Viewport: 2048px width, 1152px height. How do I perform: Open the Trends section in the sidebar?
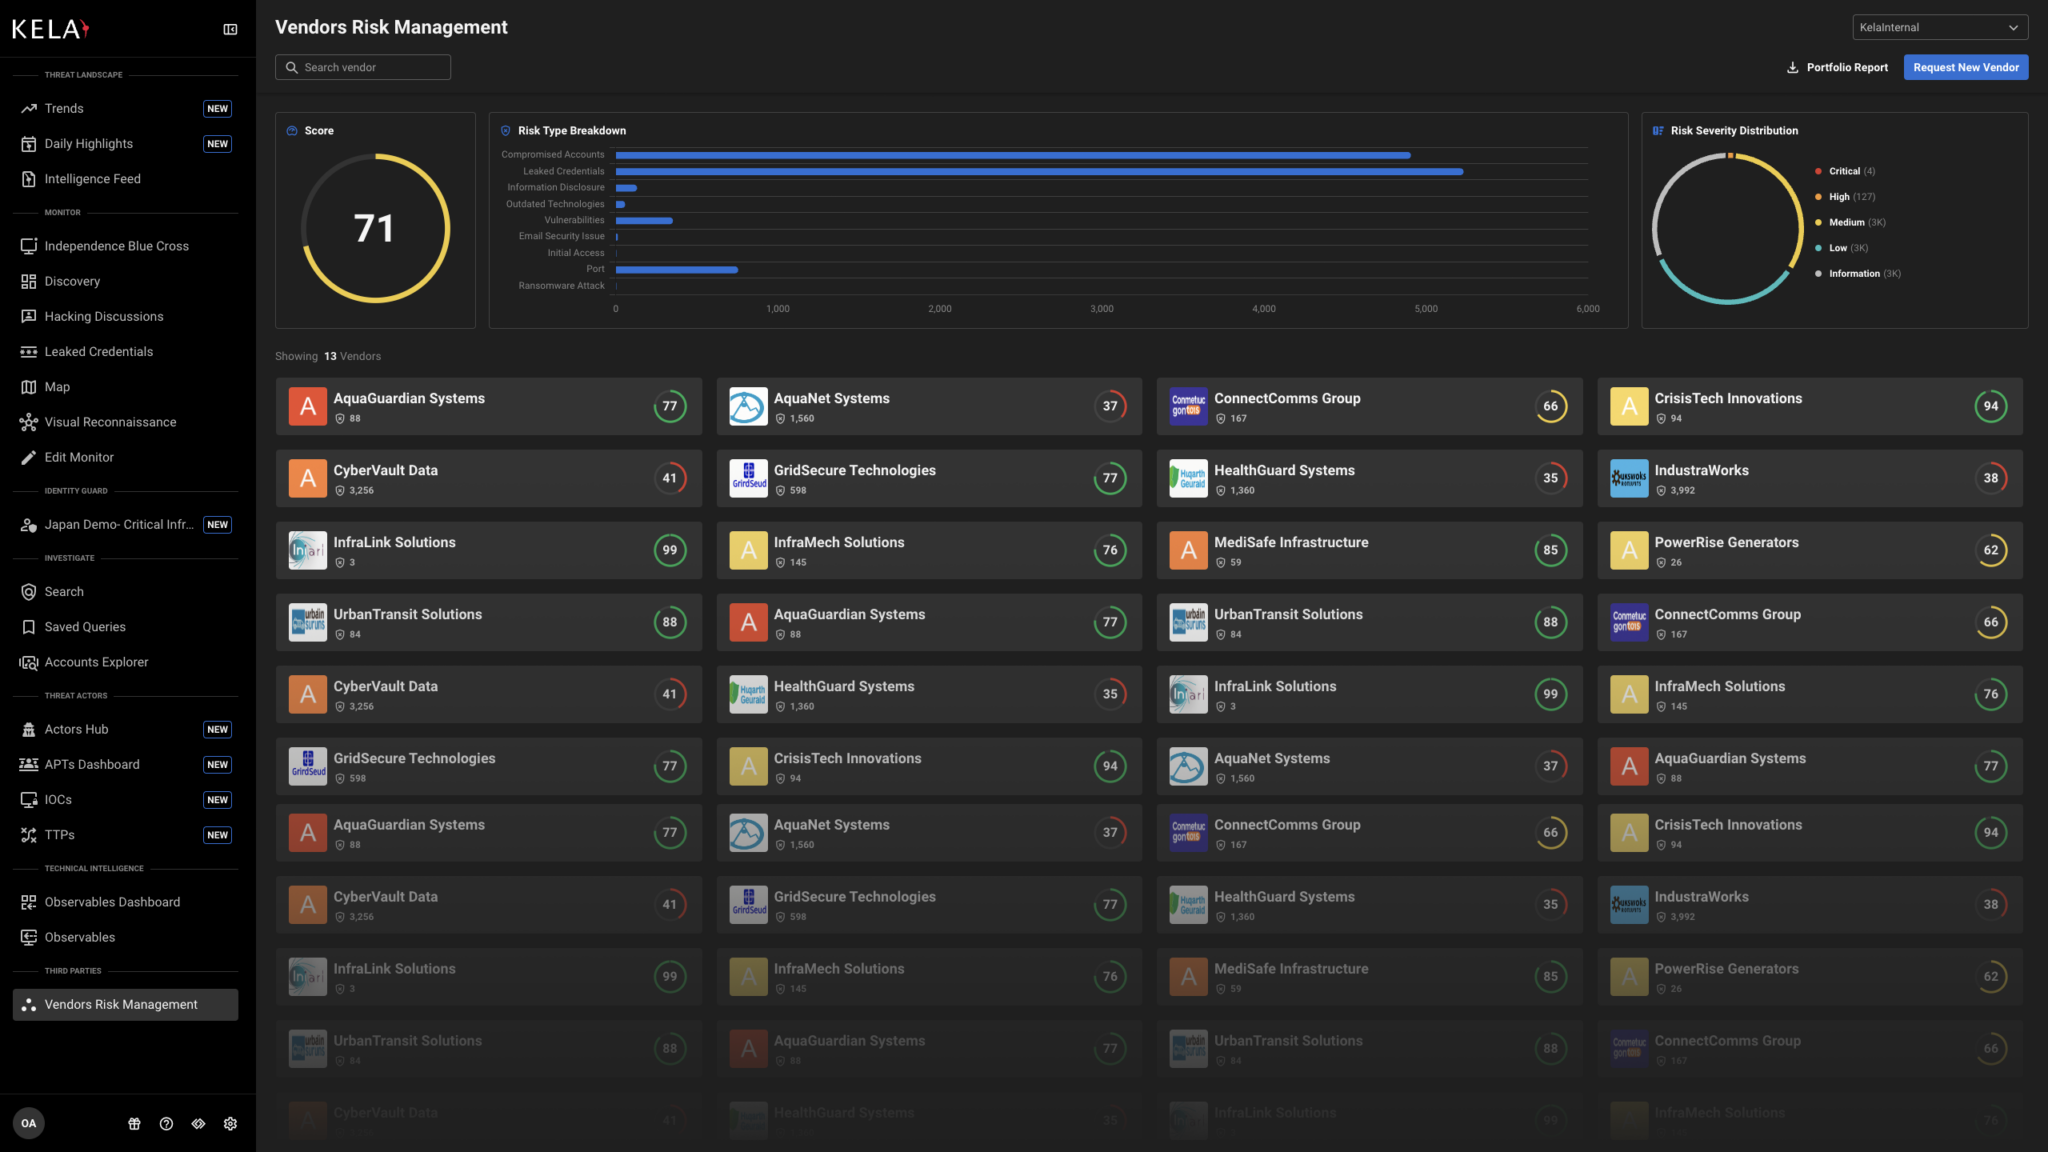click(64, 108)
